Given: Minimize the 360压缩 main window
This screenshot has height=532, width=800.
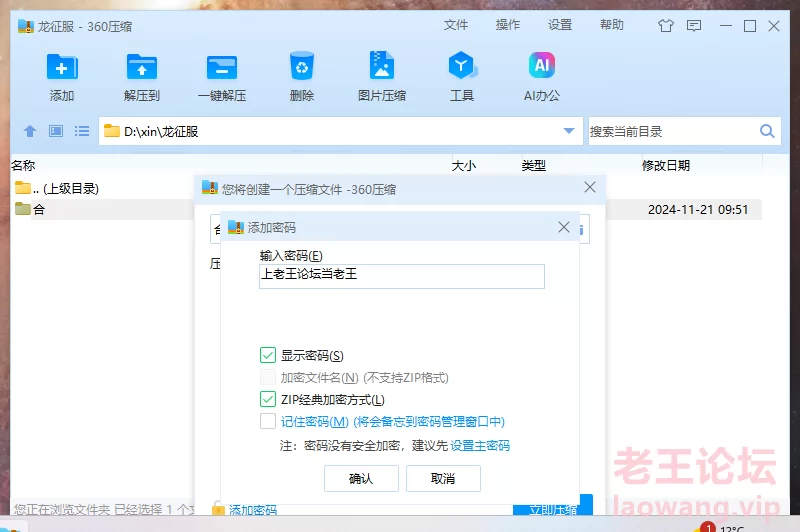Looking at the screenshot, I should pos(726,26).
